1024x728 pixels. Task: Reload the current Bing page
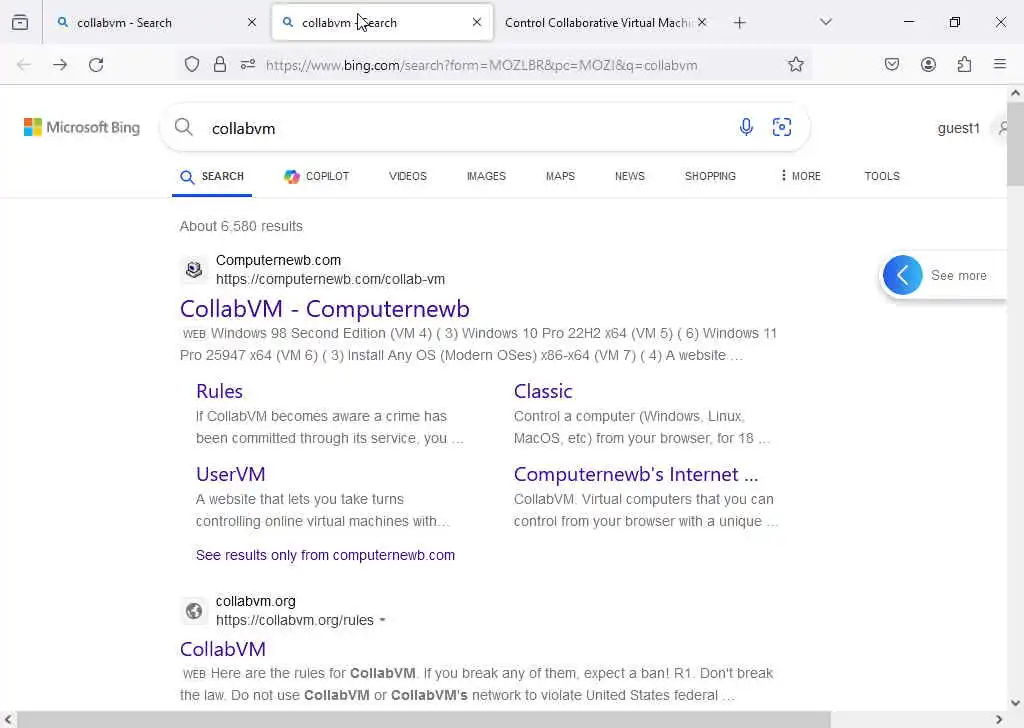coord(96,65)
